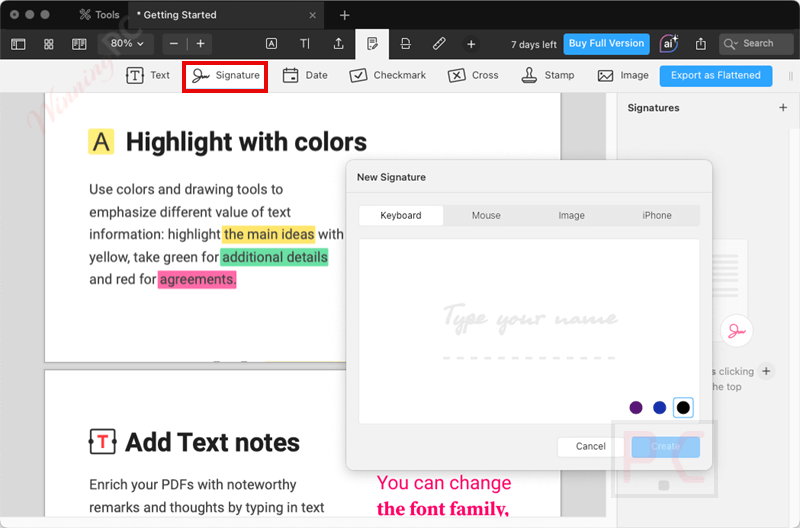
Task: Click the right panel collapse handle
Action: pos(790,76)
